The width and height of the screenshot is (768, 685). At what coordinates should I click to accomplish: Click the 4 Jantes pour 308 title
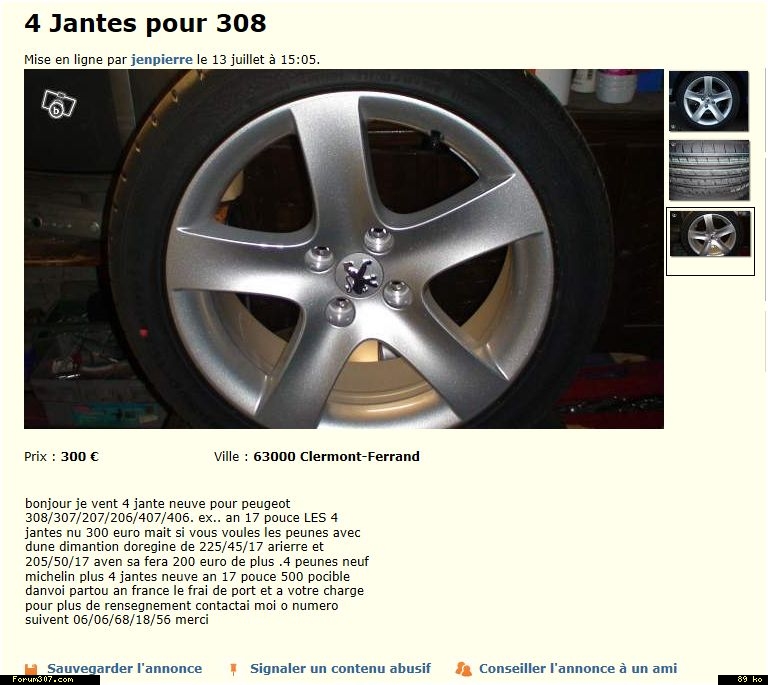pos(145,23)
